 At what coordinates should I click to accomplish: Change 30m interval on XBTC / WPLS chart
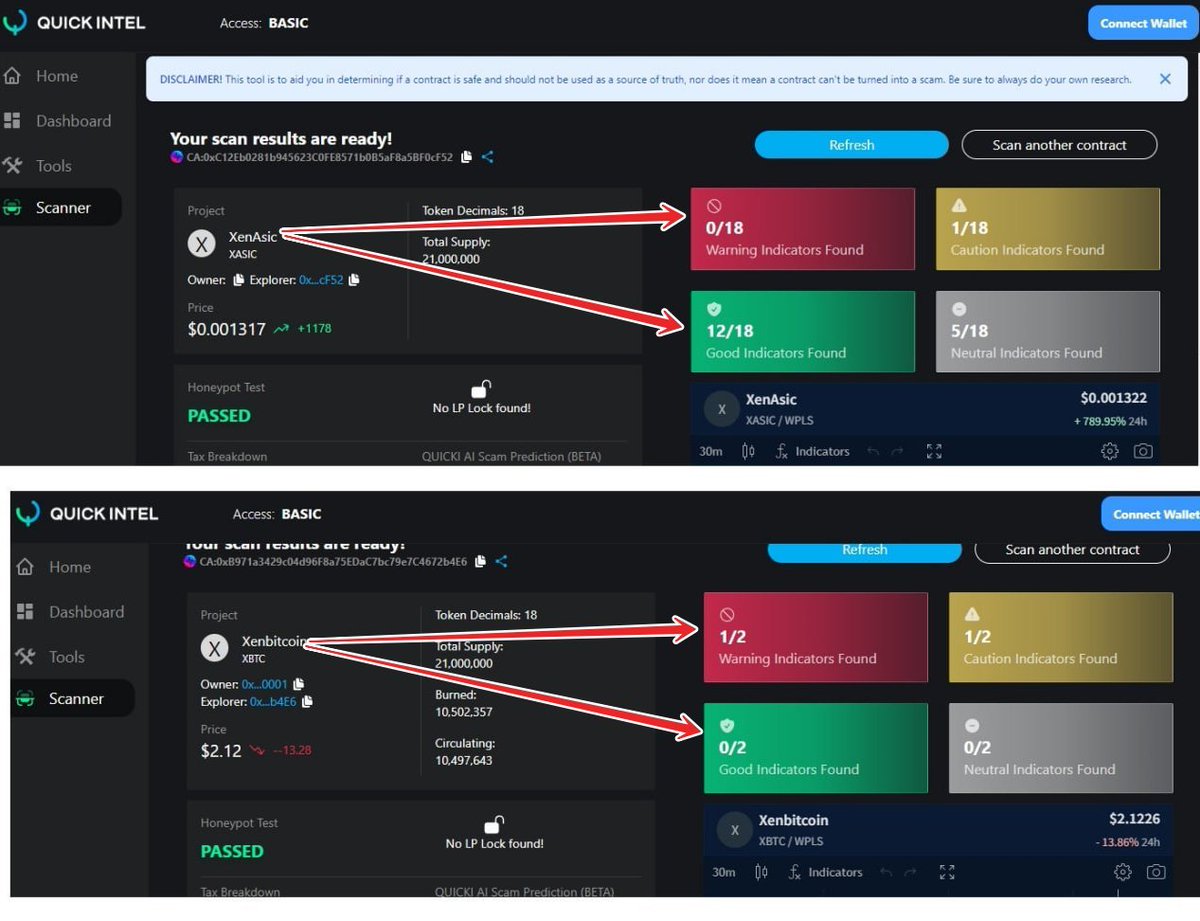point(724,872)
